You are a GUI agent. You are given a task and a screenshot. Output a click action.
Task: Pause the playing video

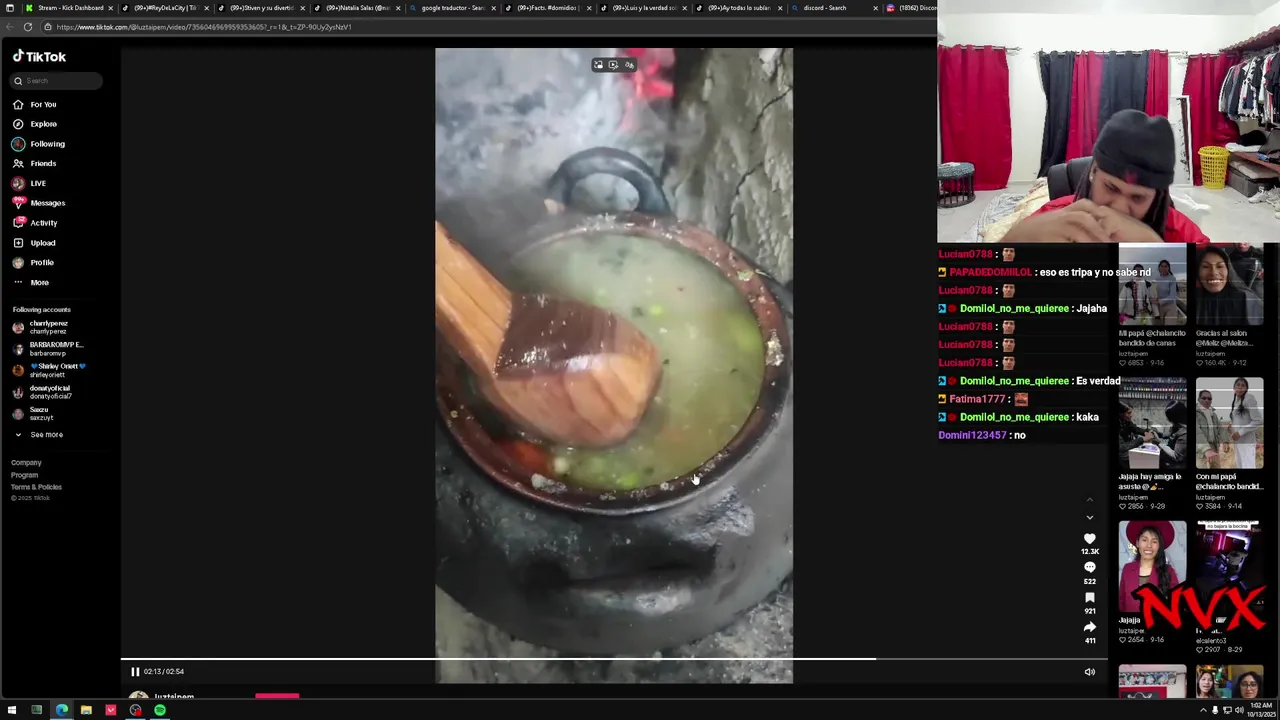point(135,672)
